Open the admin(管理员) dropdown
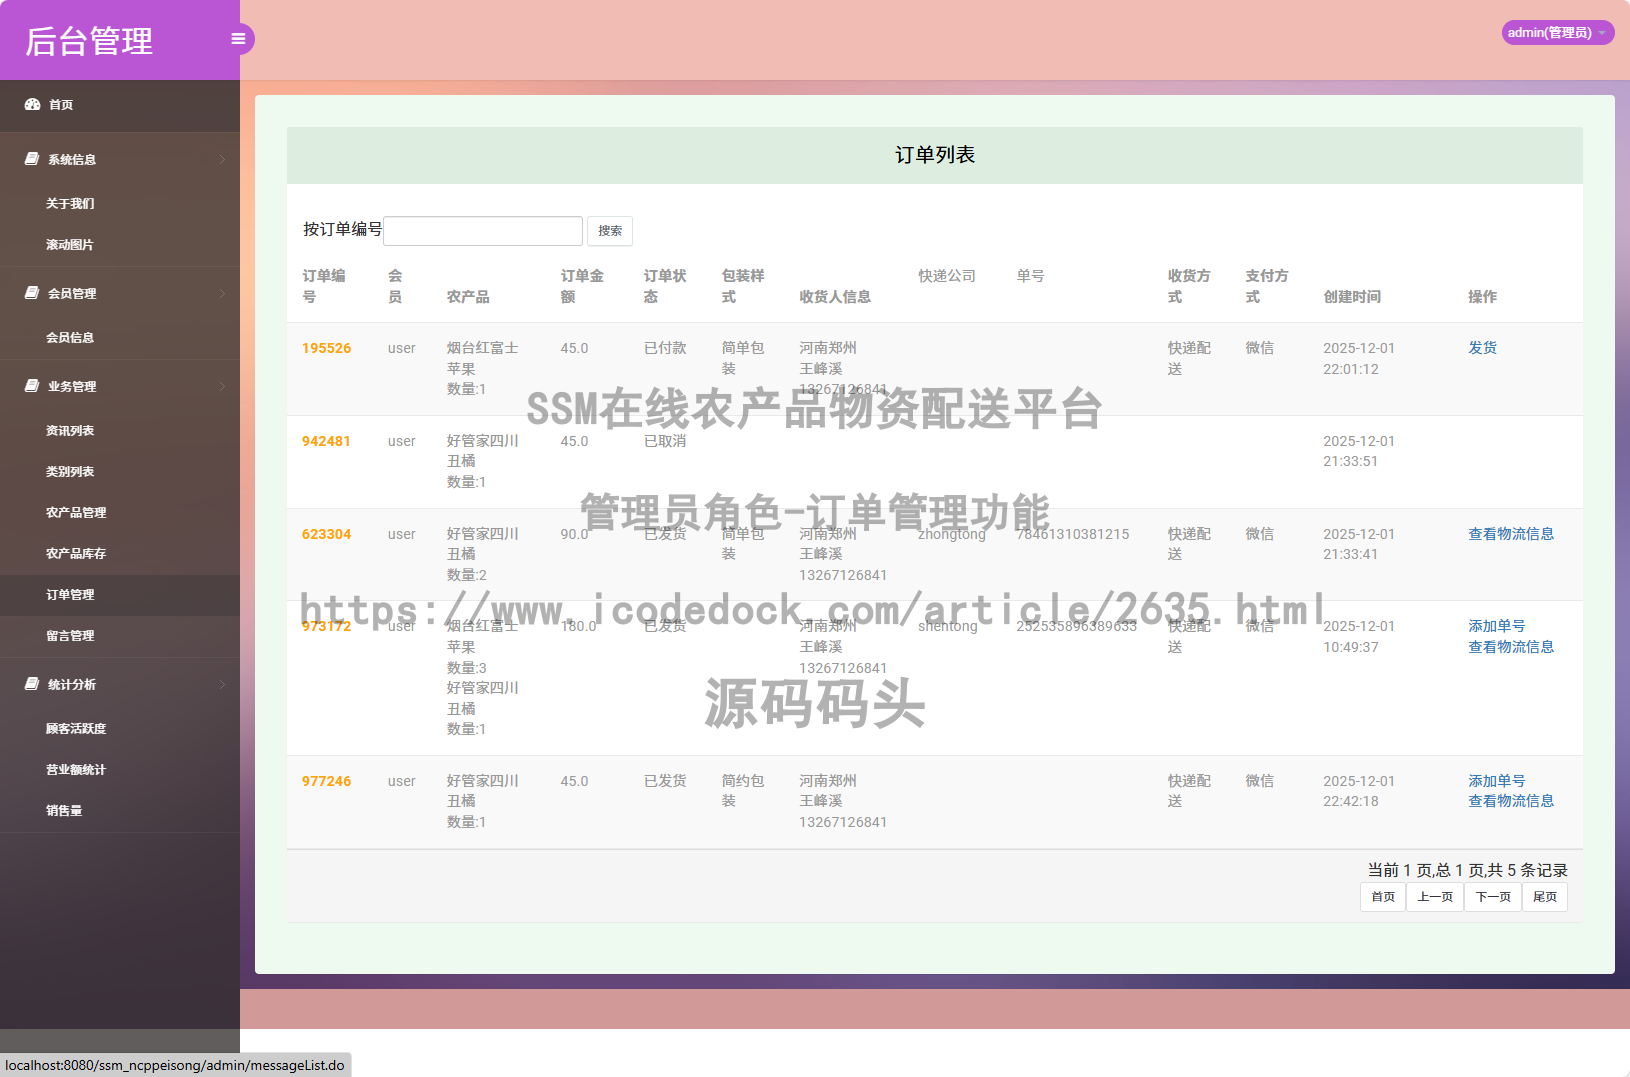 click(1556, 32)
